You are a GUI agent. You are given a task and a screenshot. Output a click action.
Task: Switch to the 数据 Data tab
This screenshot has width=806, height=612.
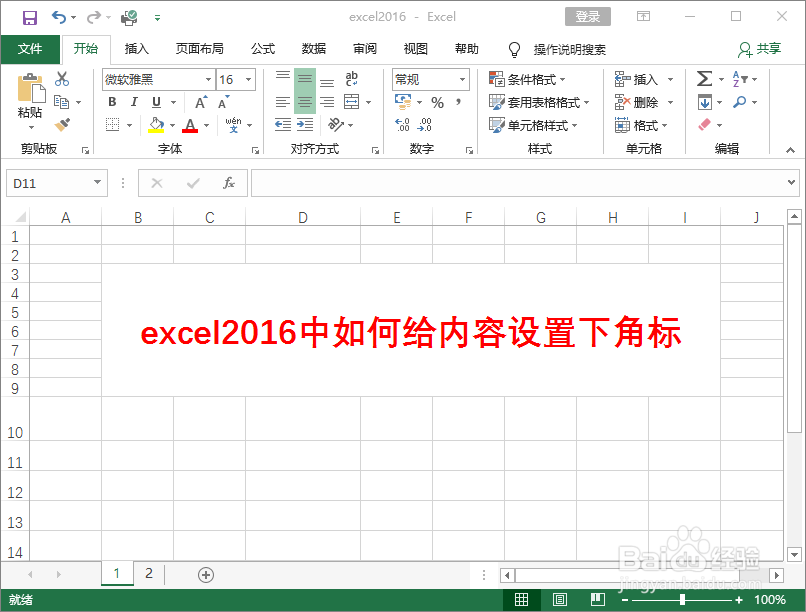[x=314, y=49]
